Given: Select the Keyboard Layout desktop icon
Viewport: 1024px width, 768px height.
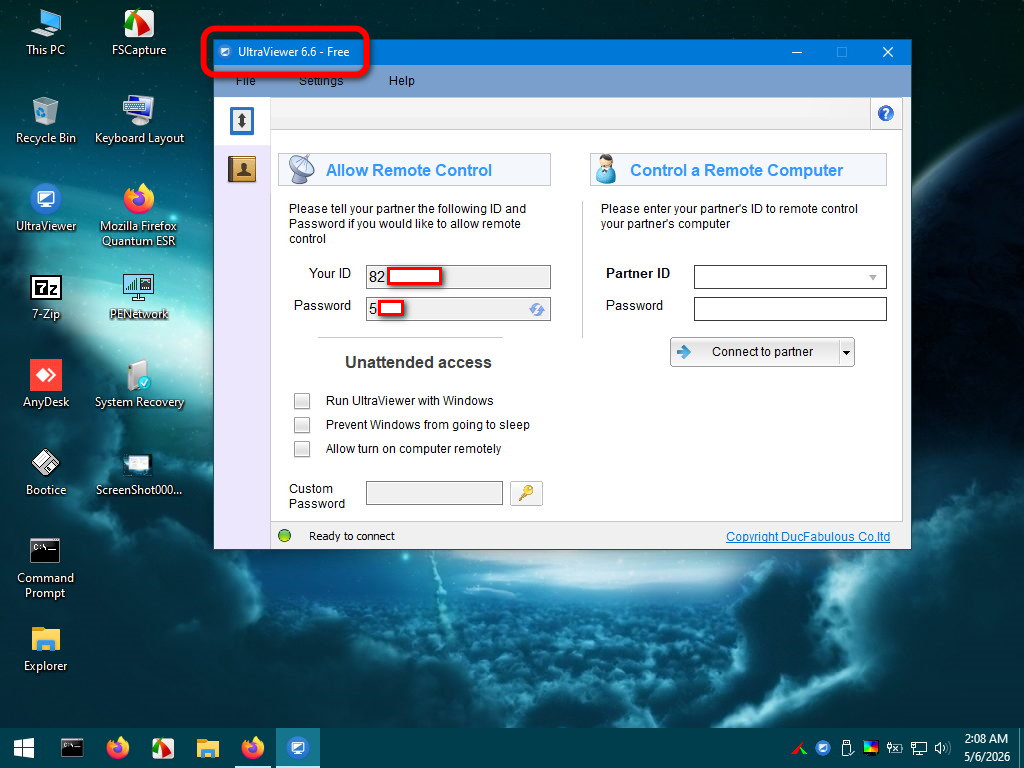Looking at the screenshot, I should [x=139, y=120].
